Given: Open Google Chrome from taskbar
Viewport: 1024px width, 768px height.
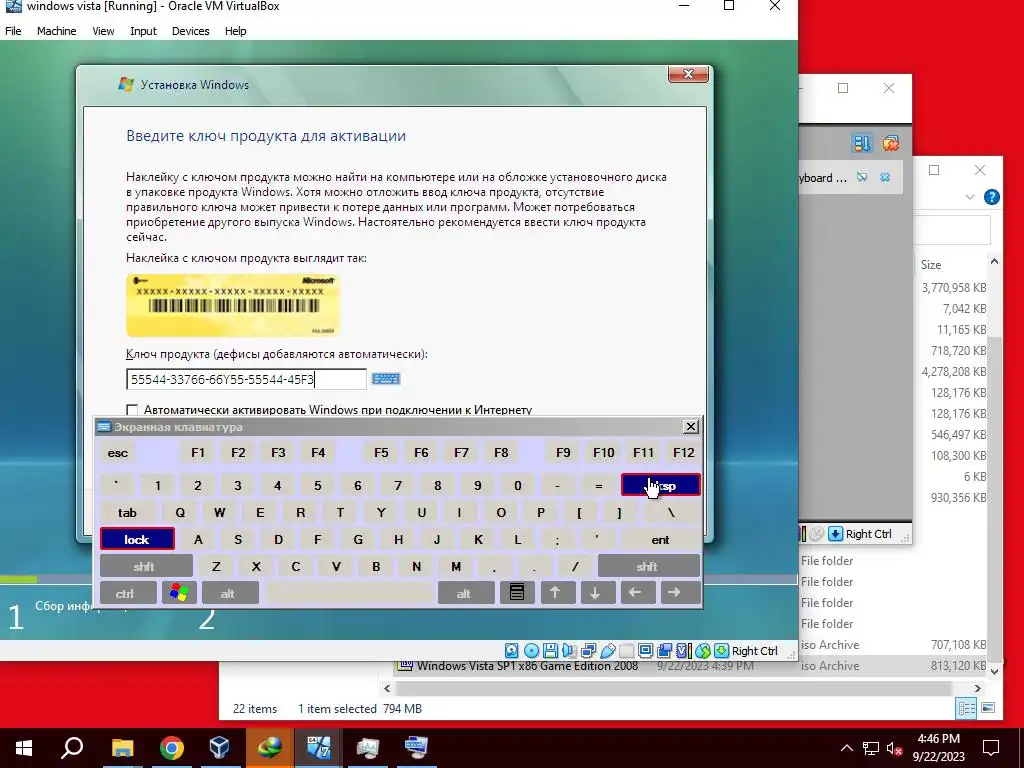Looking at the screenshot, I should tap(172, 747).
